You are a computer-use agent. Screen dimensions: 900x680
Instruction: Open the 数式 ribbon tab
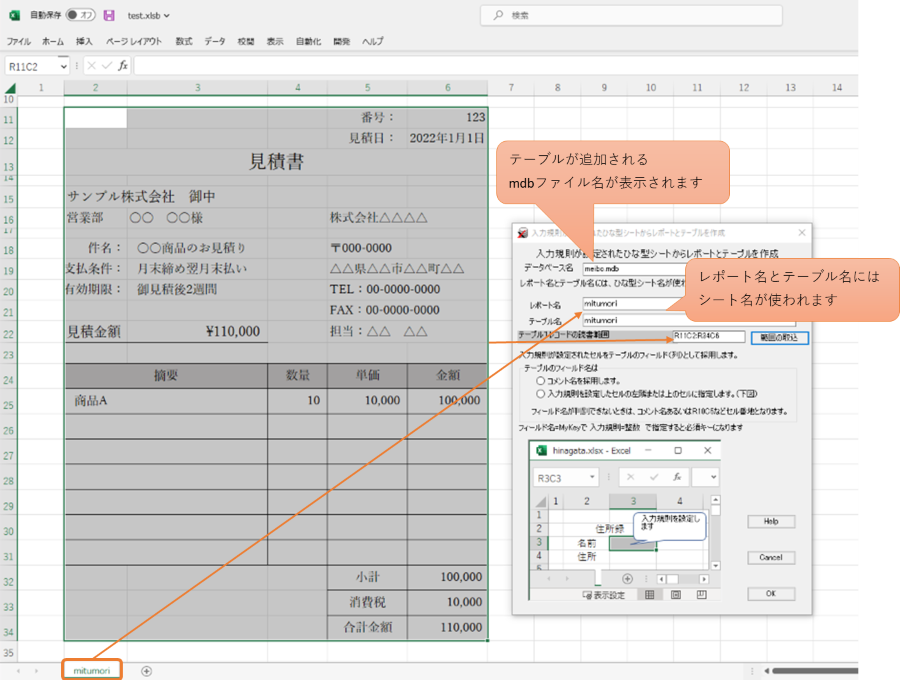[x=184, y=41]
